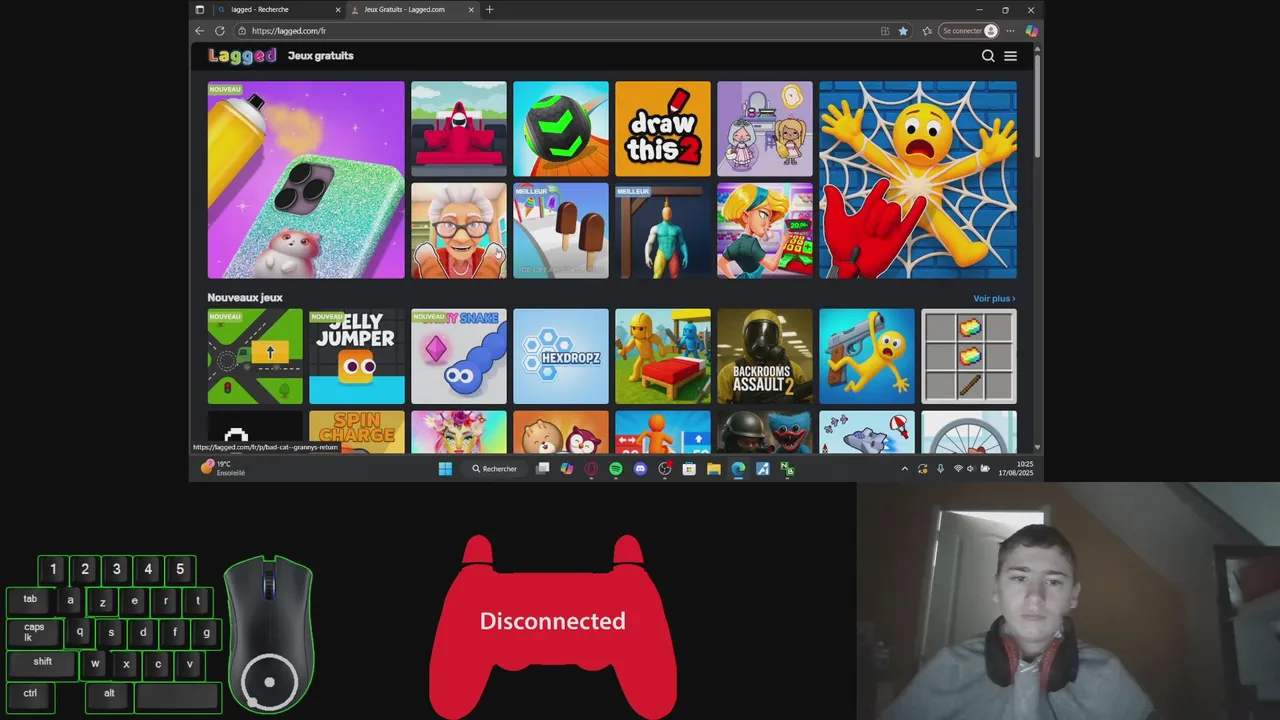Open Edge settings three-dots menu
The width and height of the screenshot is (1280, 720).
(x=1012, y=31)
